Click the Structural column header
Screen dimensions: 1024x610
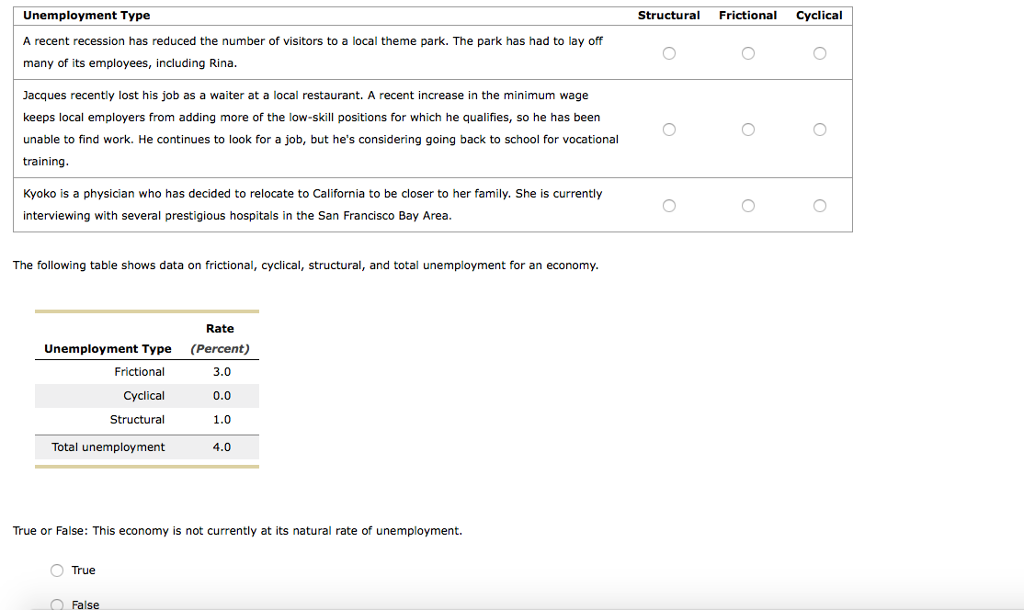tap(668, 15)
